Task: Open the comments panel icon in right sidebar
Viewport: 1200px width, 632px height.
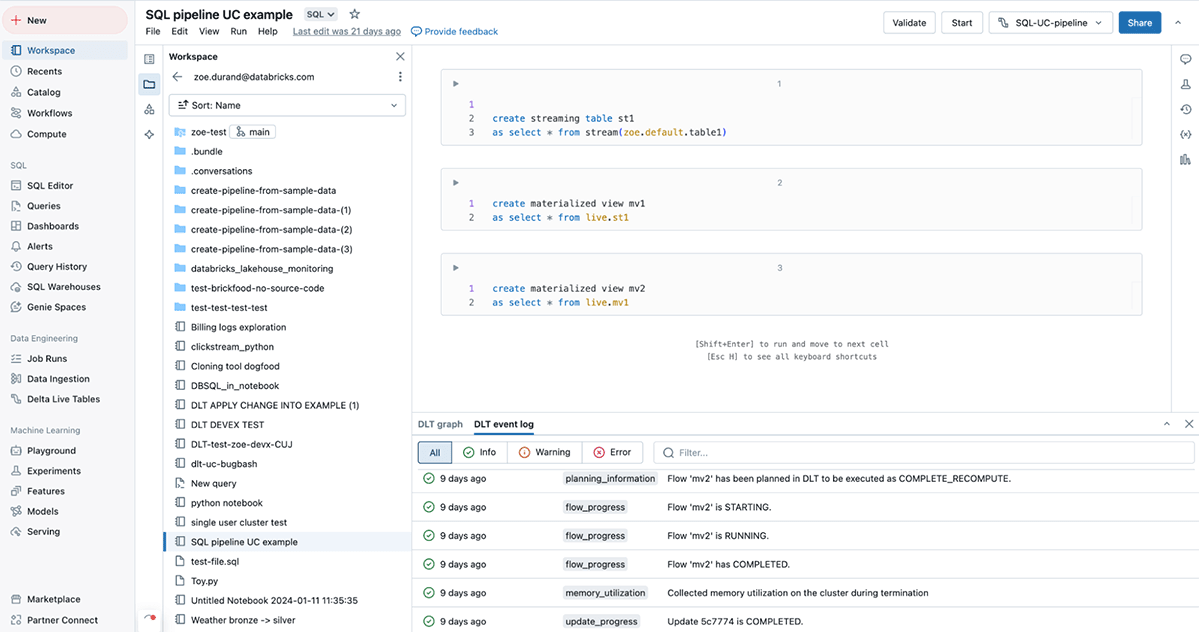Action: click(x=1185, y=60)
